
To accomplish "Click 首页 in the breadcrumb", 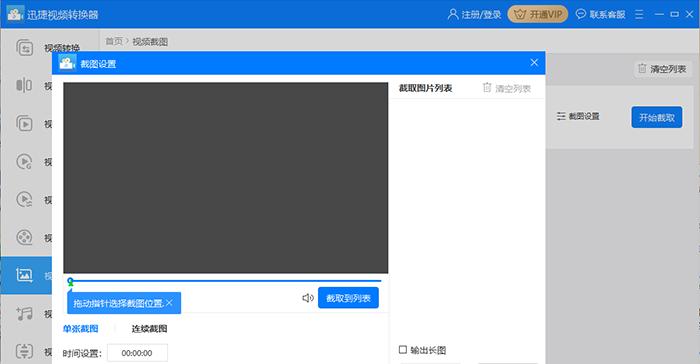I will pos(114,42).
